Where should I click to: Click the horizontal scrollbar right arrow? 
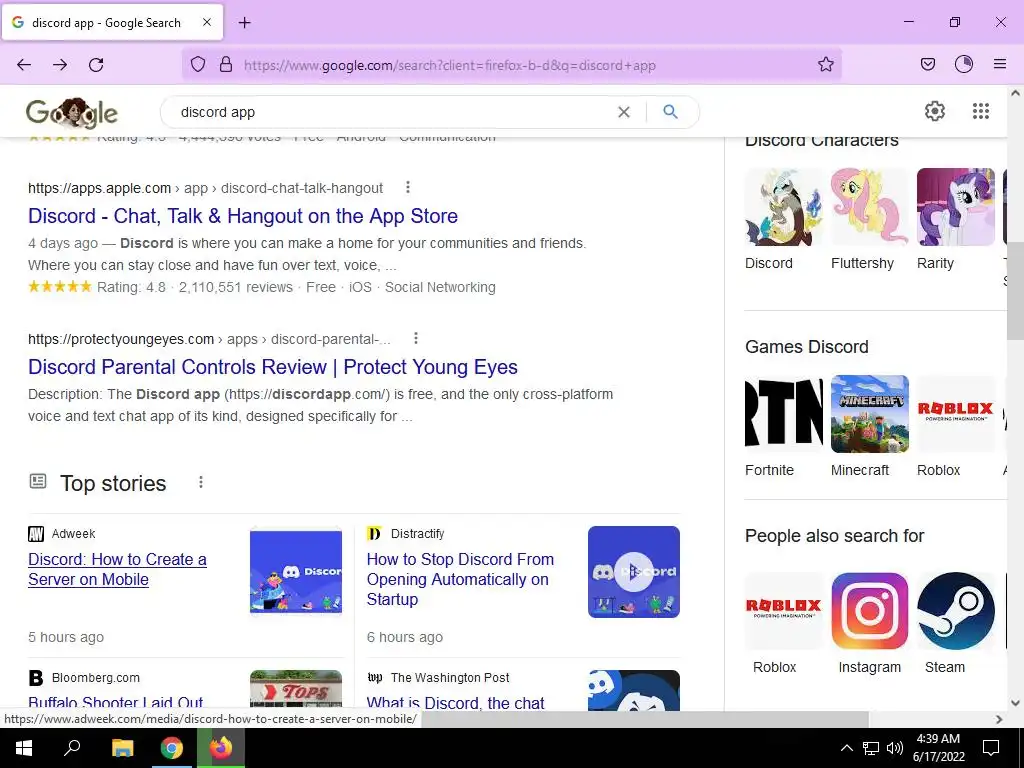(x=999, y=719)
